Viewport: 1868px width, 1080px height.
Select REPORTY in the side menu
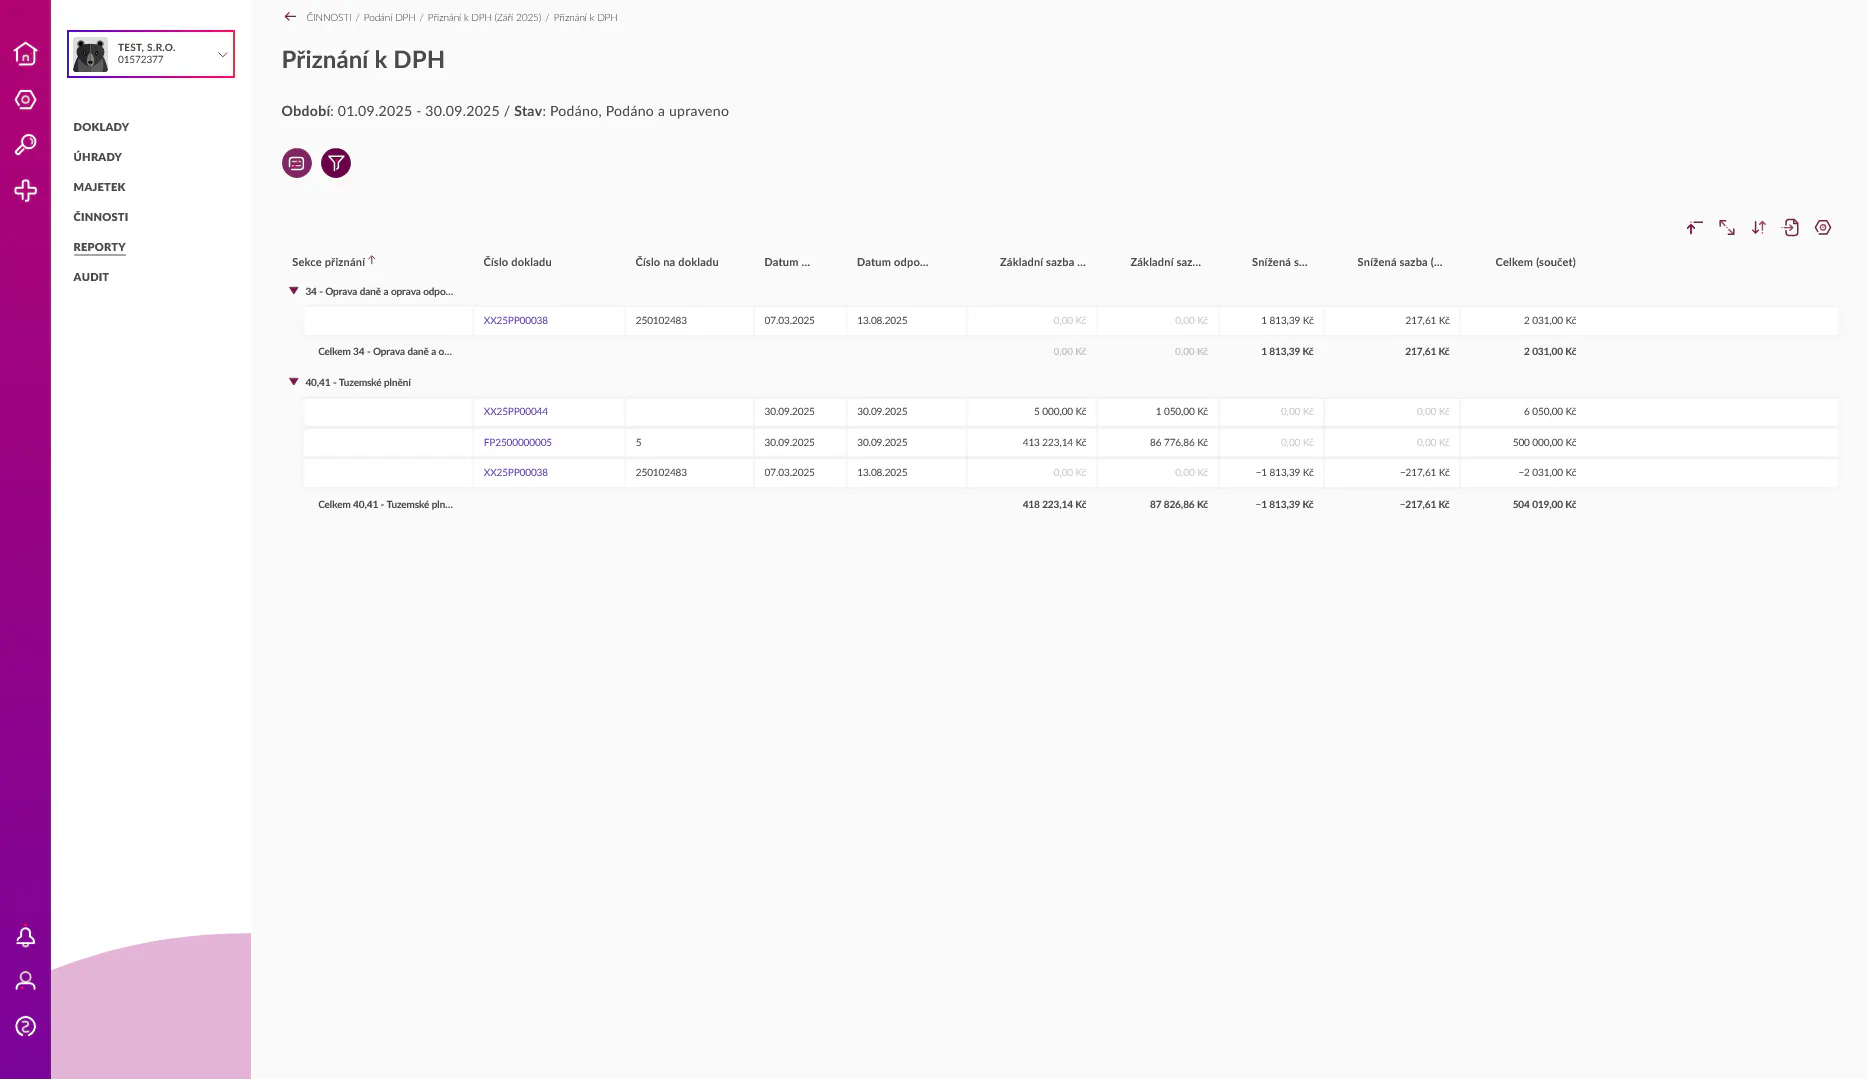point(99,247)
